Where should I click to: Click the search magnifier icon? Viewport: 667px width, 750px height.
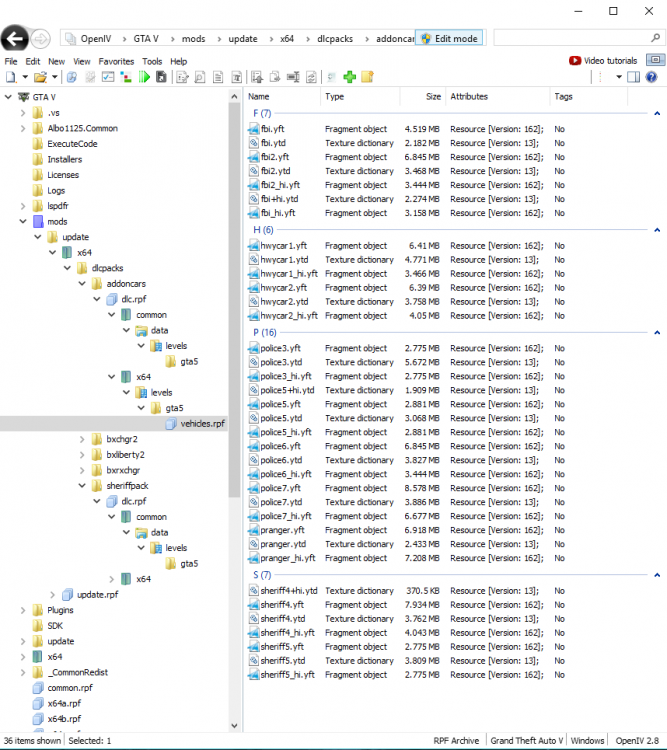click(x=656, y=38)
